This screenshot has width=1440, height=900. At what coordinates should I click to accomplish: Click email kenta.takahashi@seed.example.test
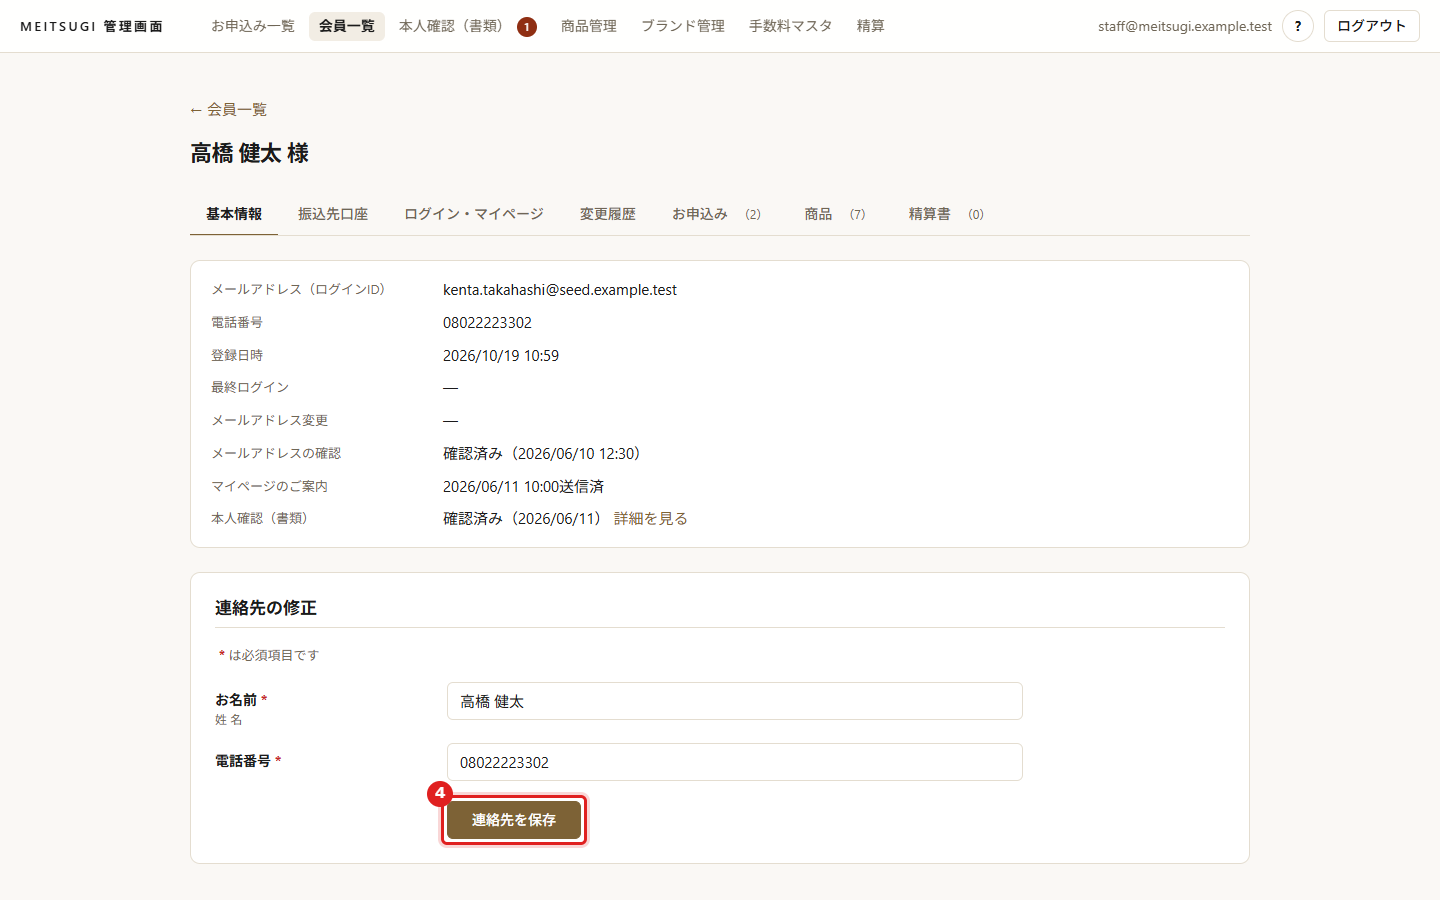[x=560, y=290]
